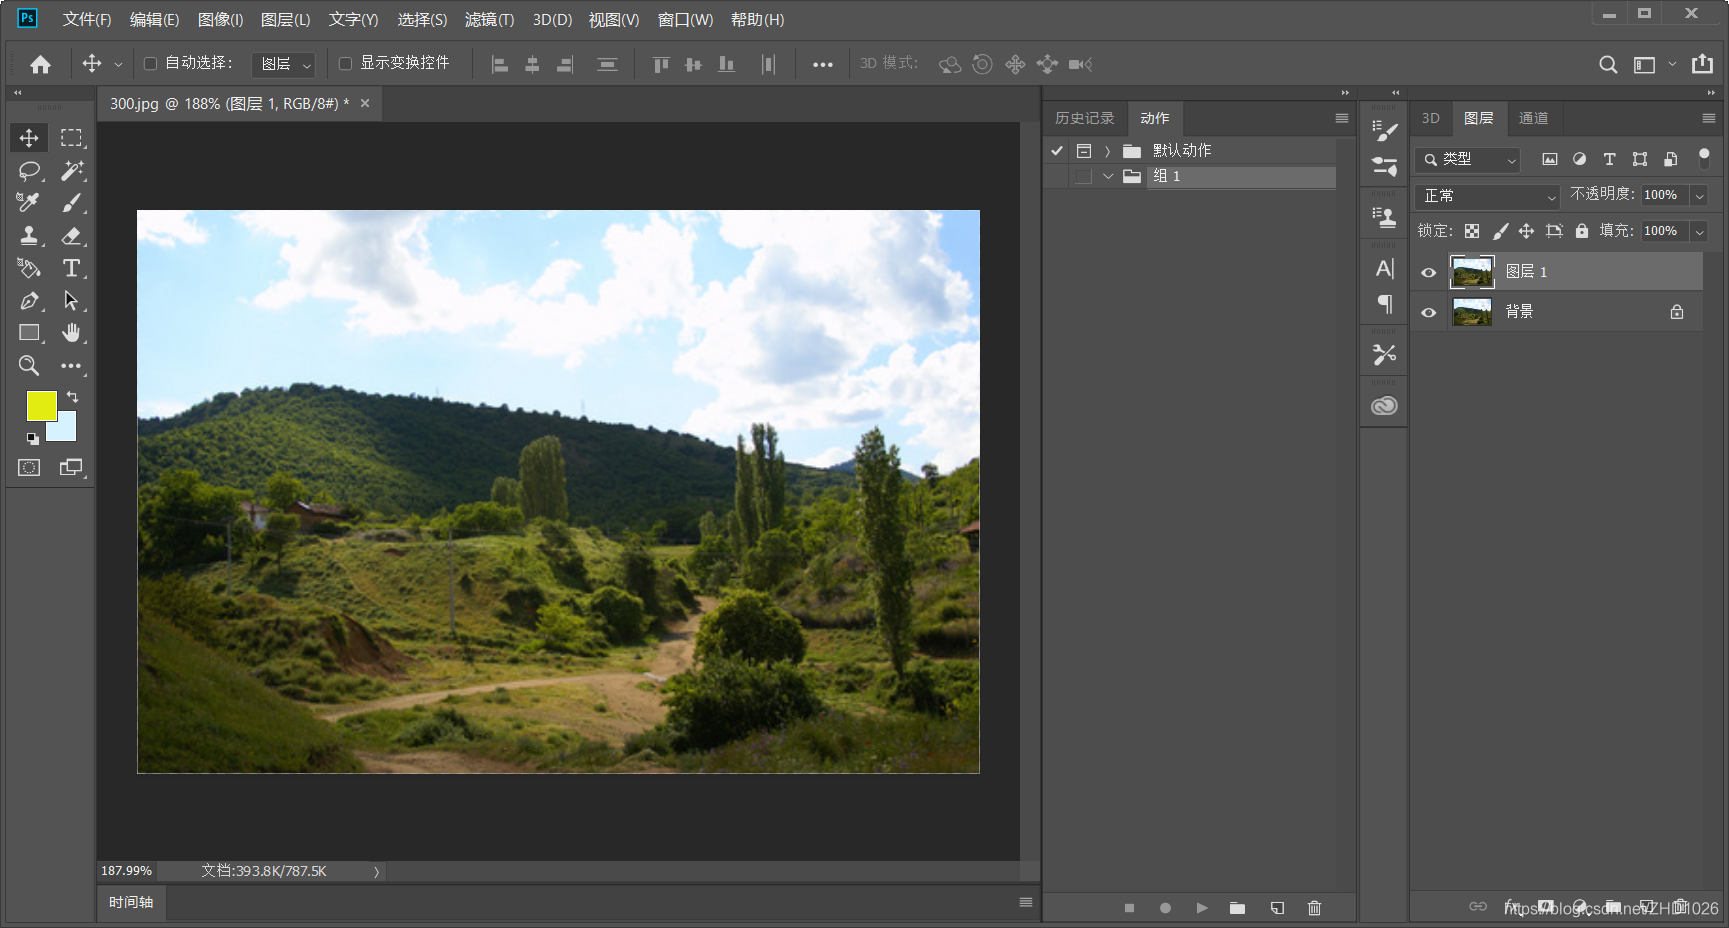Select the Brush tool

pyautogui.click(x=71, y=203)
